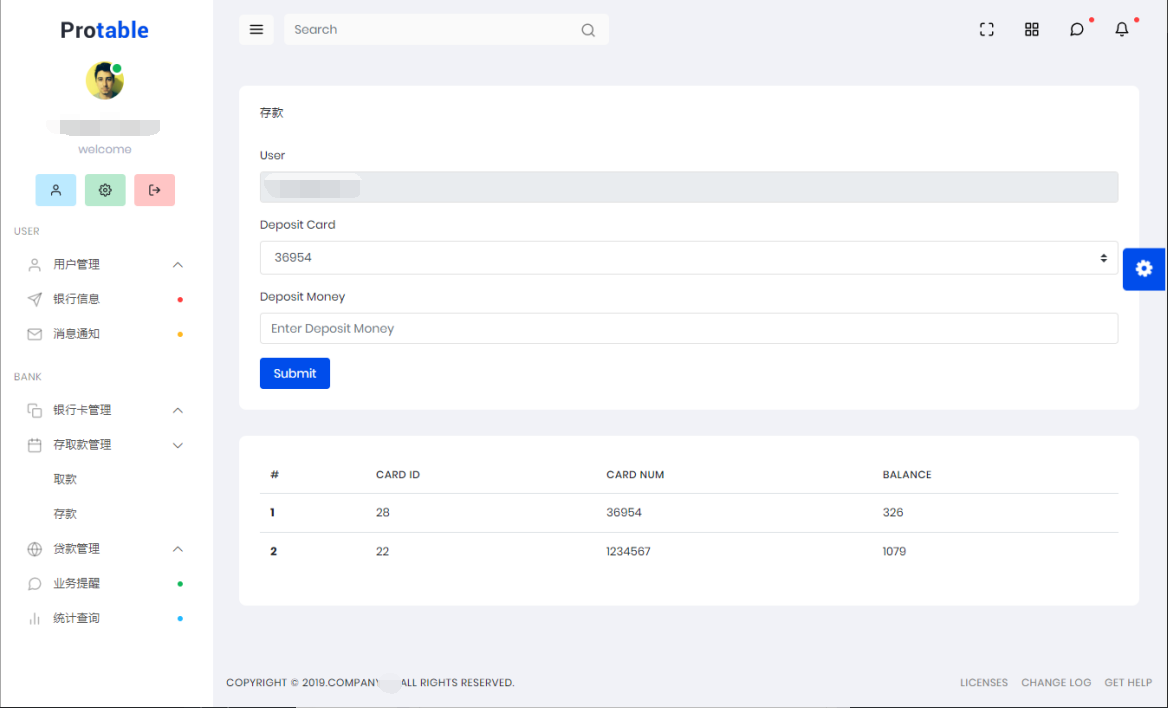
Task: Open the GET HELP footer link
Action: click(x=1128, y=683)
